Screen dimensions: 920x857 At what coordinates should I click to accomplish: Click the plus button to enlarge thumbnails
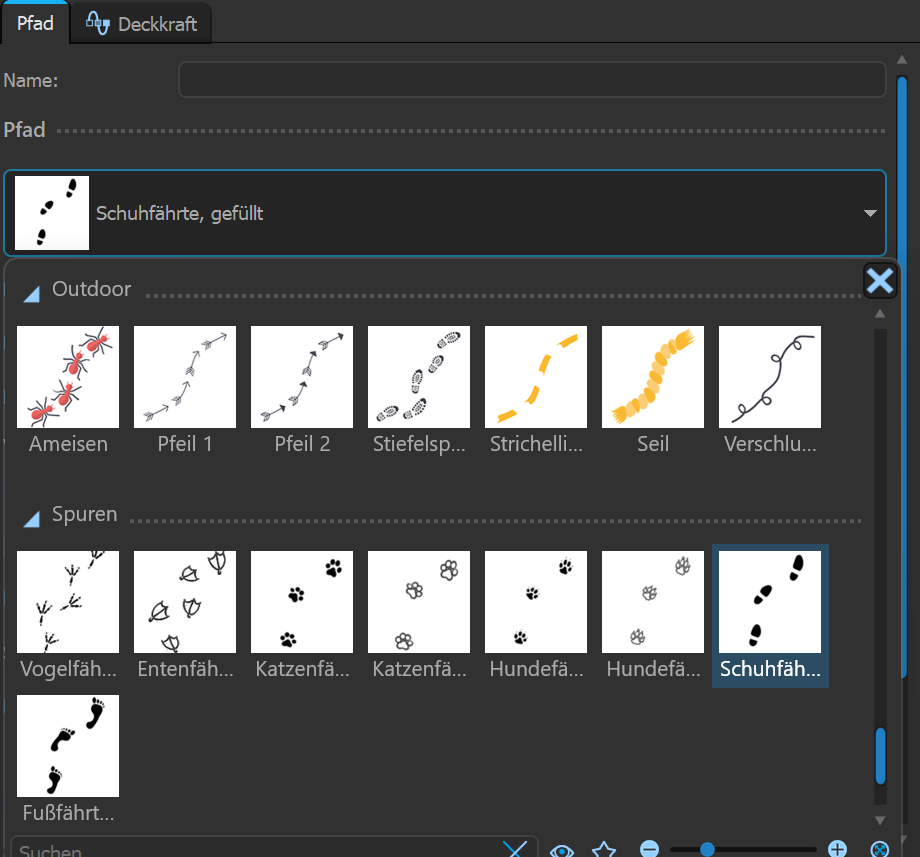point(837,850)
